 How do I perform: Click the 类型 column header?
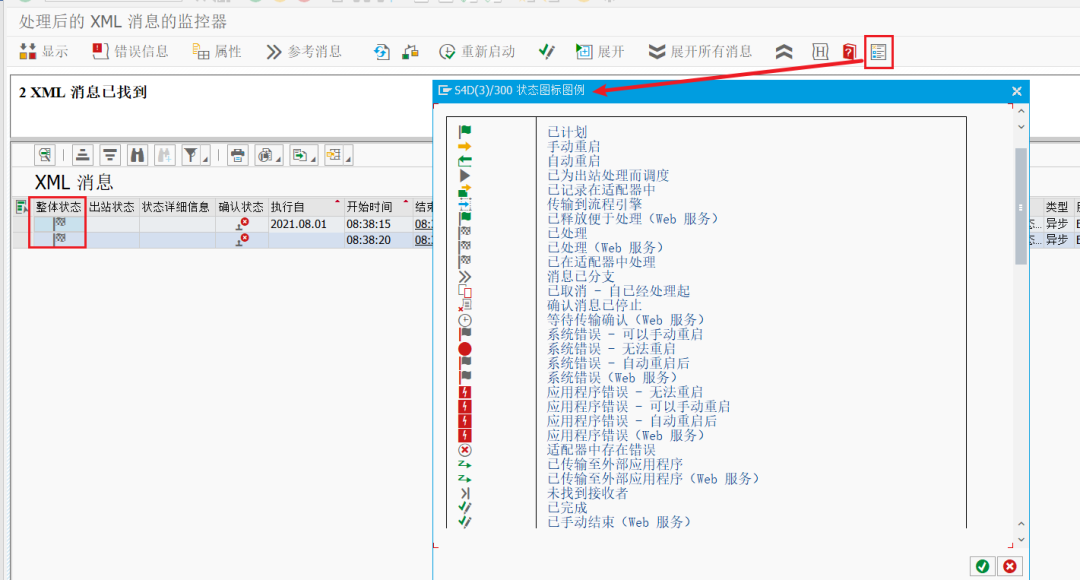coord(1057,207)
